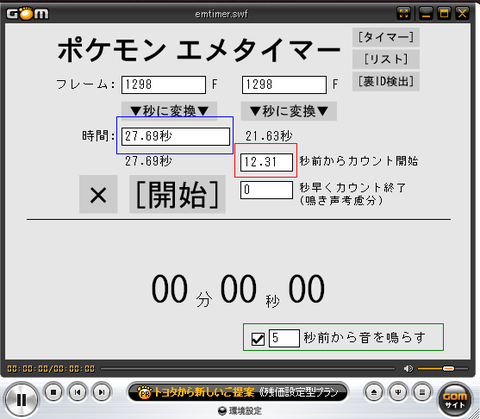
Task: Skip to next track button
Action: click(102, 392)
